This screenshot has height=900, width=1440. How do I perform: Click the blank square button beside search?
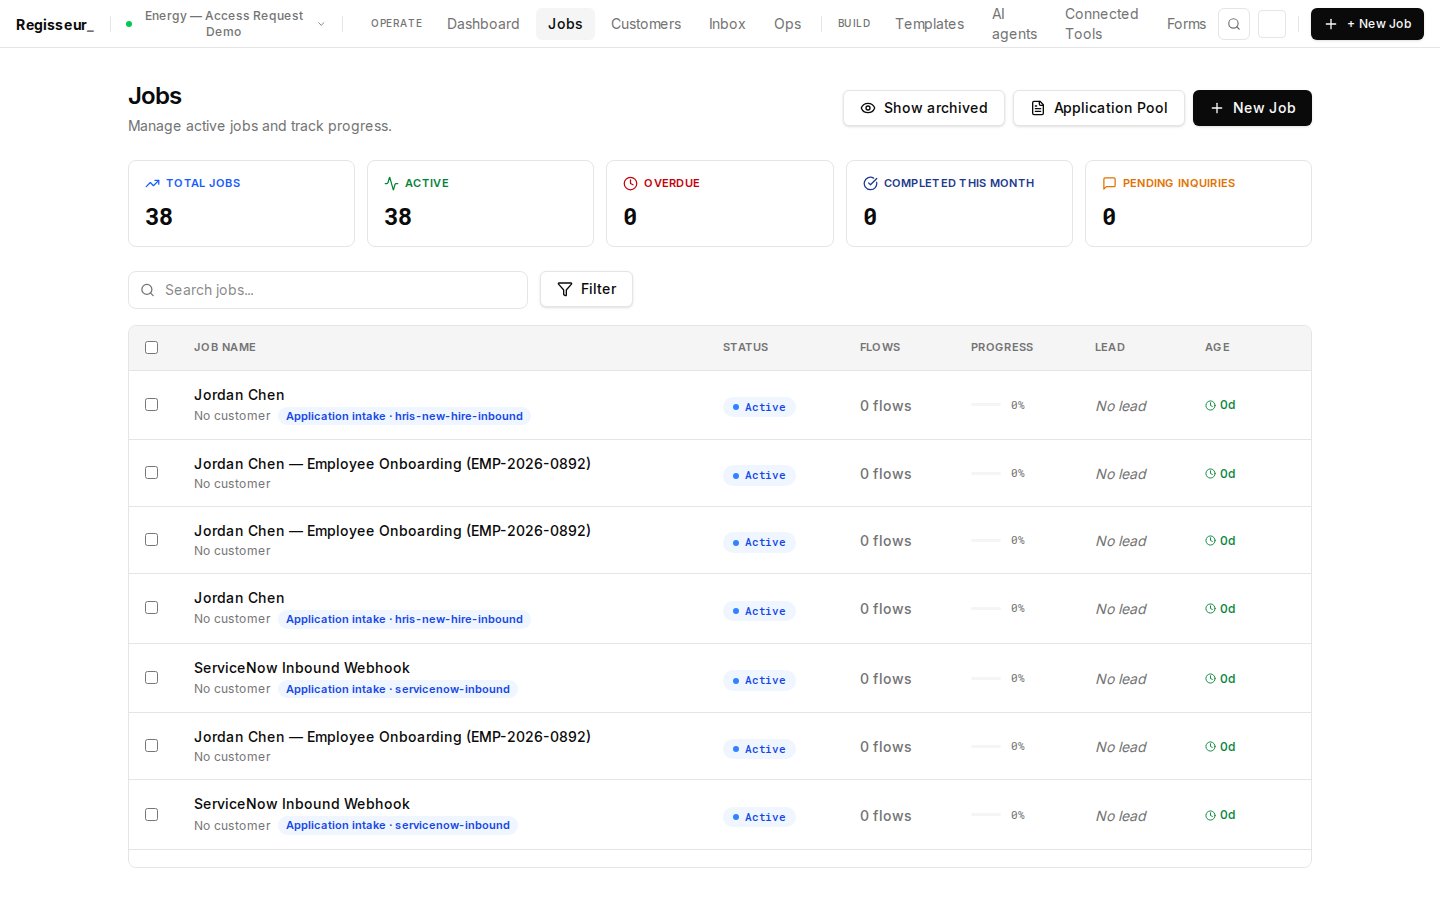(1272, 24)
